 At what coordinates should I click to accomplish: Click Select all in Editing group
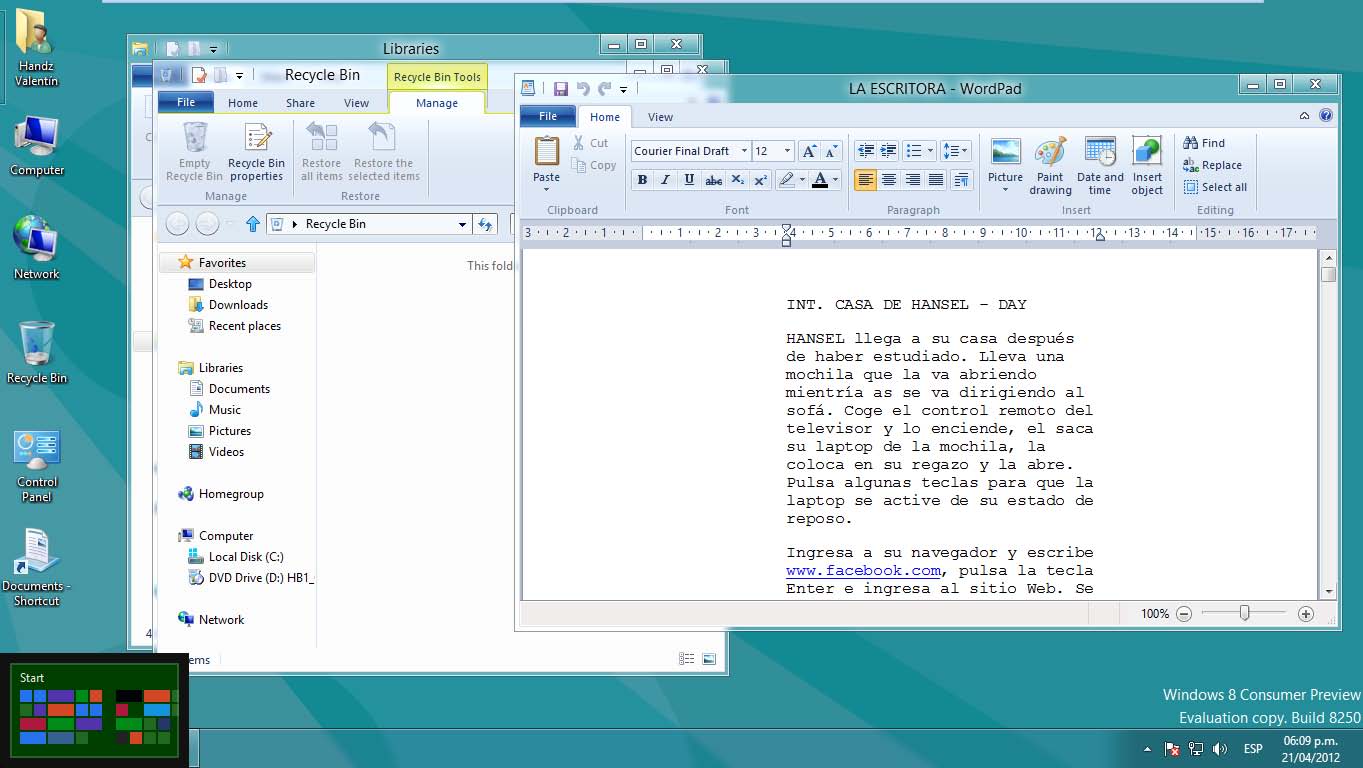(x=1215, y=187)
